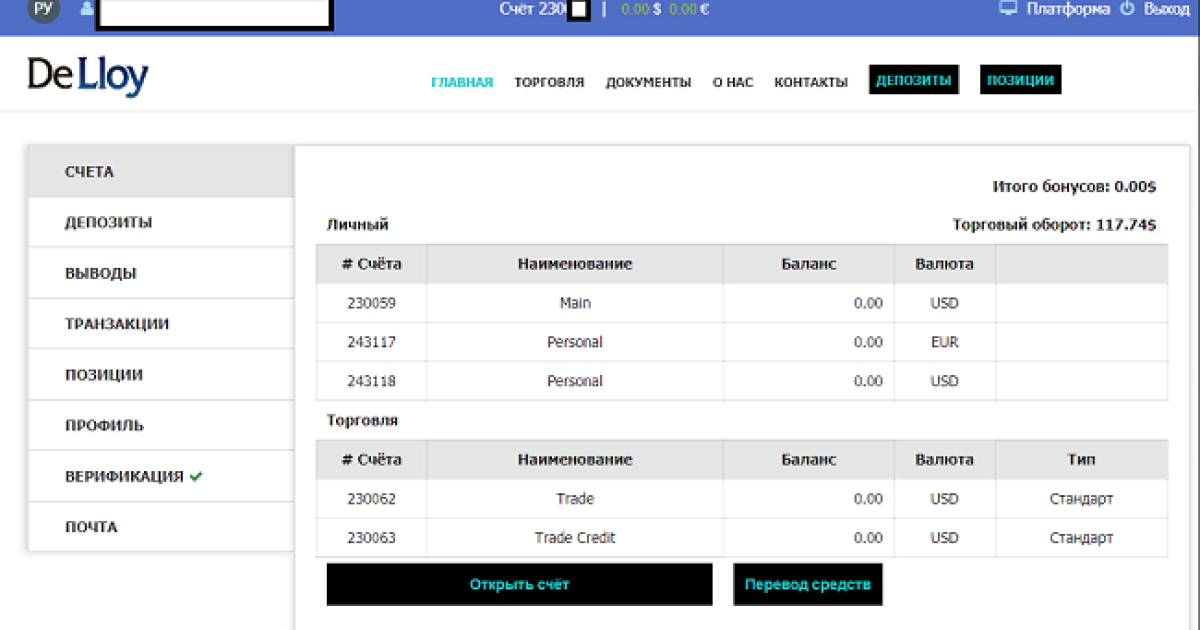The image size is (1200, 630).
Task: Click the green verification checkmark
Action: [x=196, y=477]
